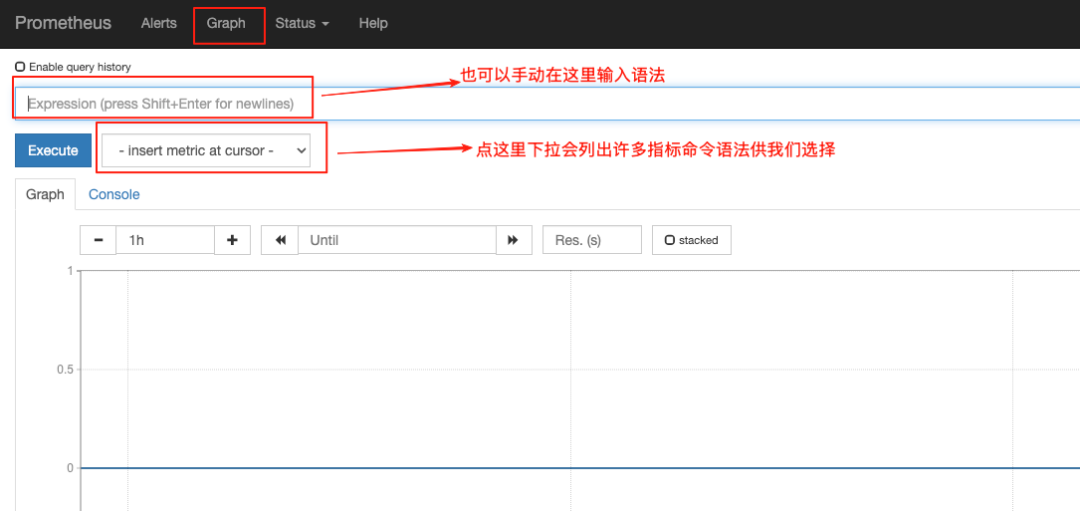Switch to the Console tab

114,194
